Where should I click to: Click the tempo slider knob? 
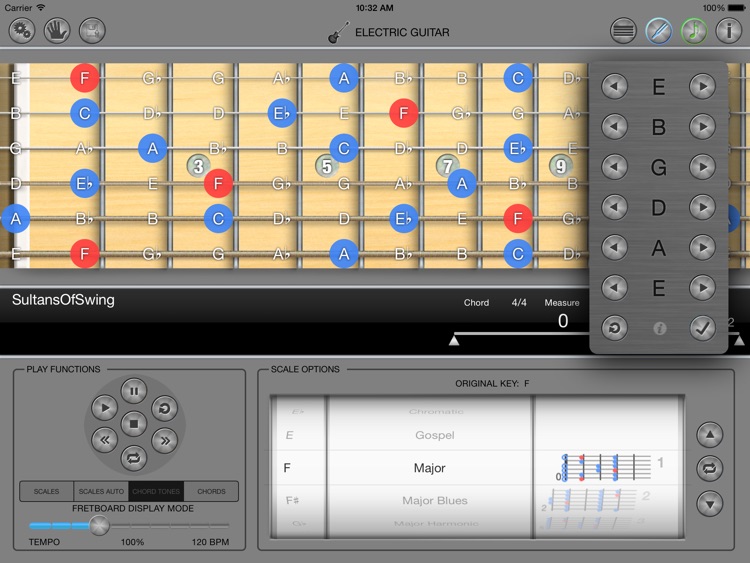(99, 525)
